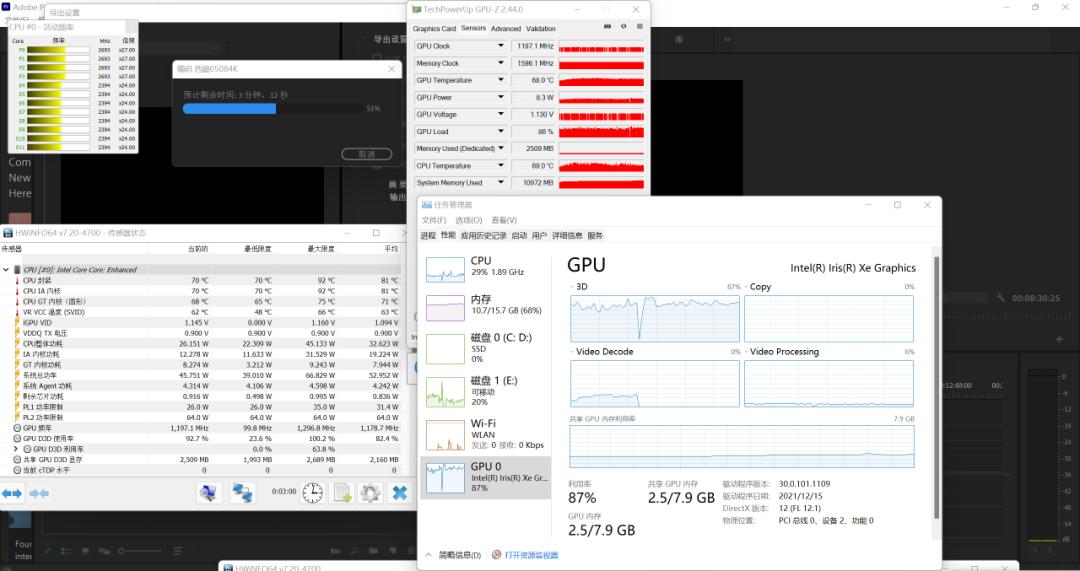This screenshot has width=1080, height=571.
Task: Click HWiNFO network computers icon
Action: (242, 492)
